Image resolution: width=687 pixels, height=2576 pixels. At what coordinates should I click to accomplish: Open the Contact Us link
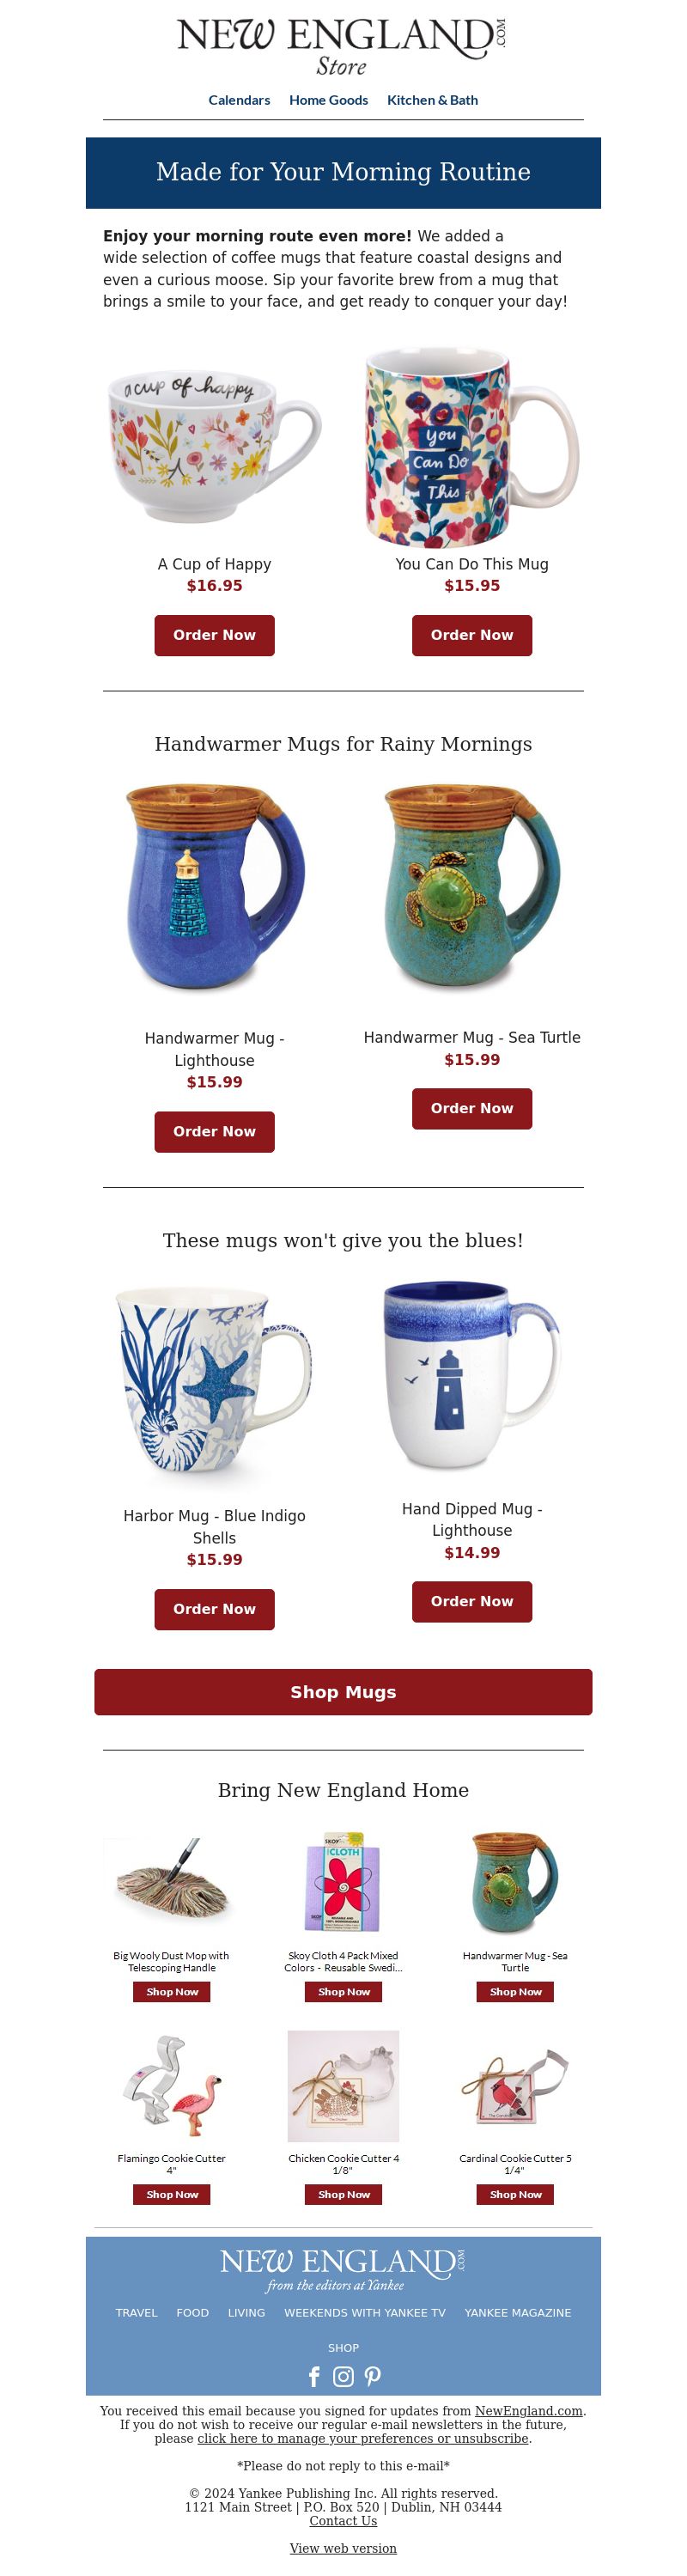pos(343,2521)
